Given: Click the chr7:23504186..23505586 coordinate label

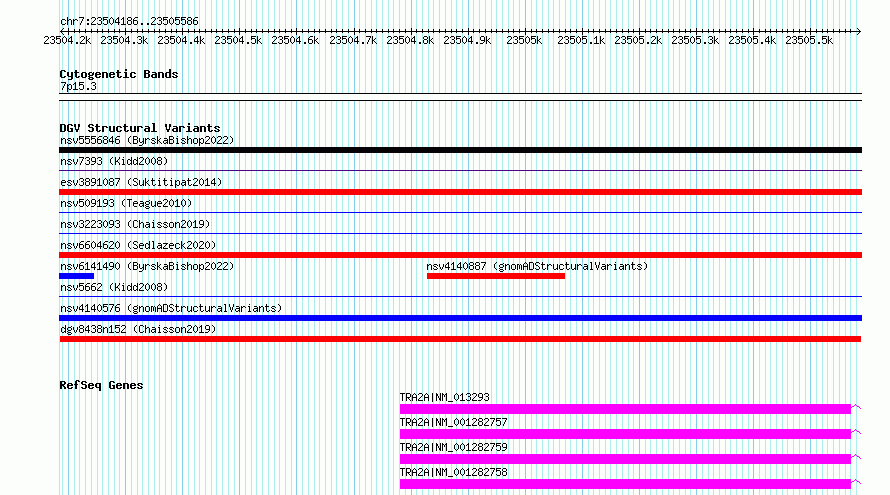Looking at the screenshot, I should coord(129,22).
